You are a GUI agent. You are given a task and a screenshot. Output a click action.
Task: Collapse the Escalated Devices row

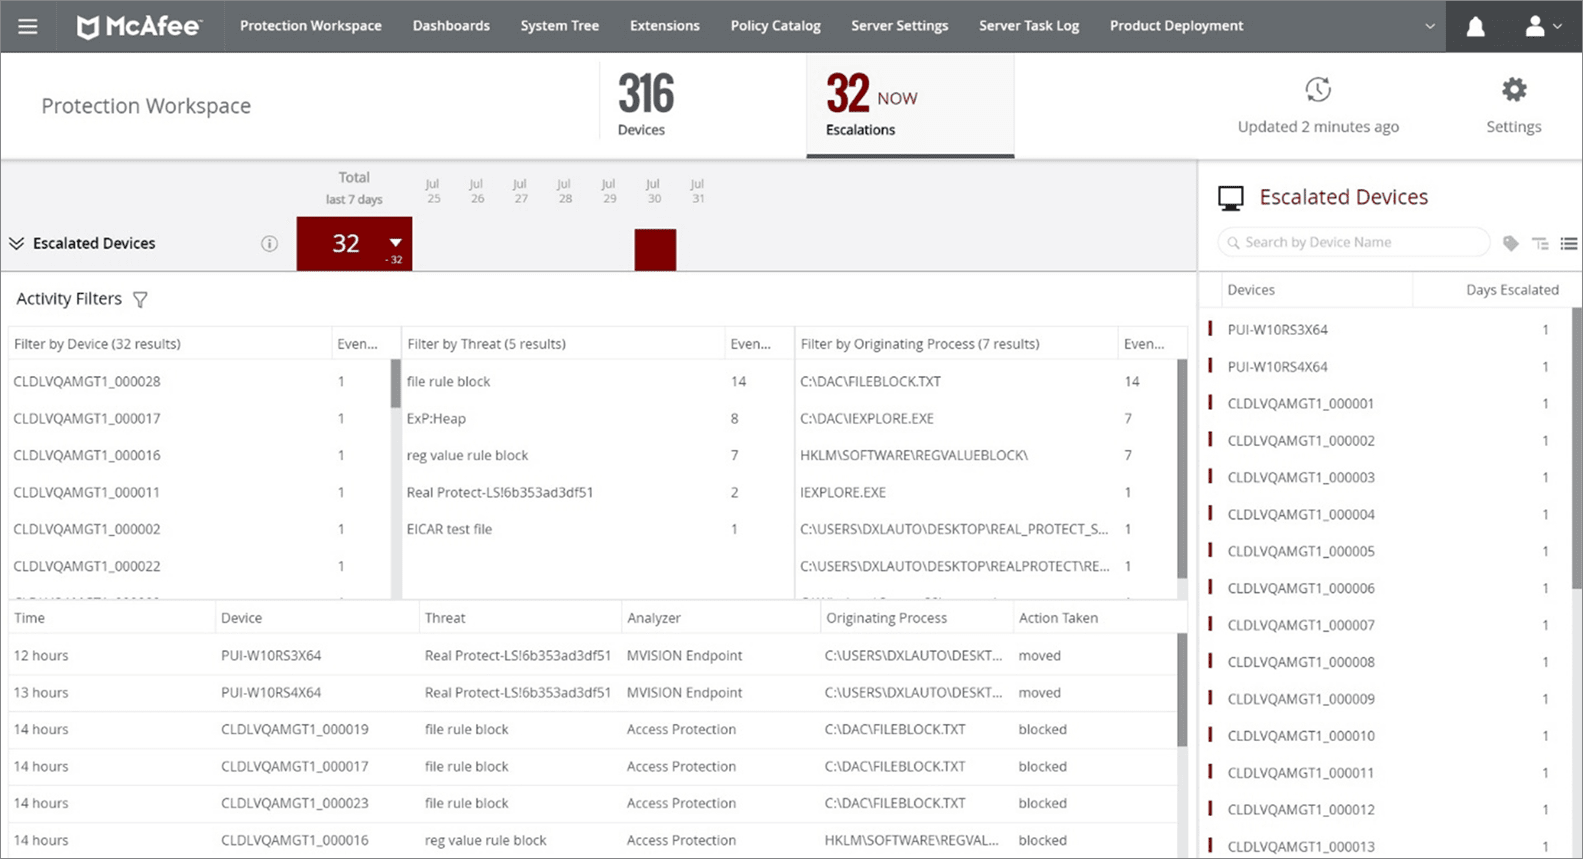(x=16, y=243)
